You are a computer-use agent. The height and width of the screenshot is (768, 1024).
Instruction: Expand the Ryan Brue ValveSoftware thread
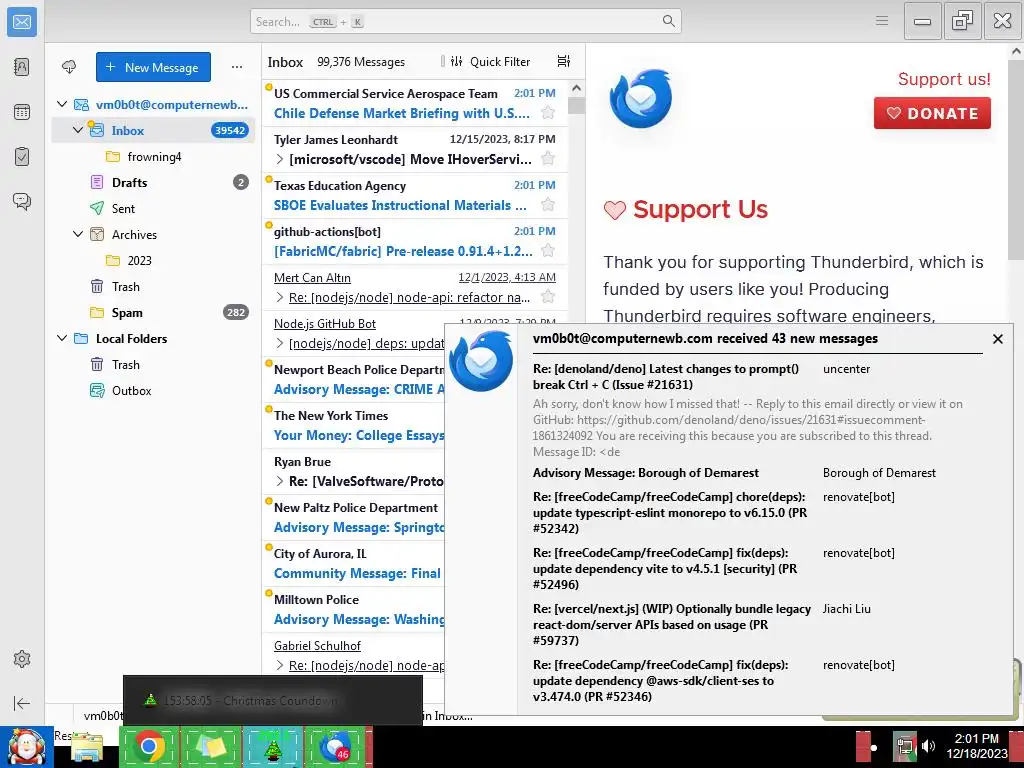click(280, 481)
